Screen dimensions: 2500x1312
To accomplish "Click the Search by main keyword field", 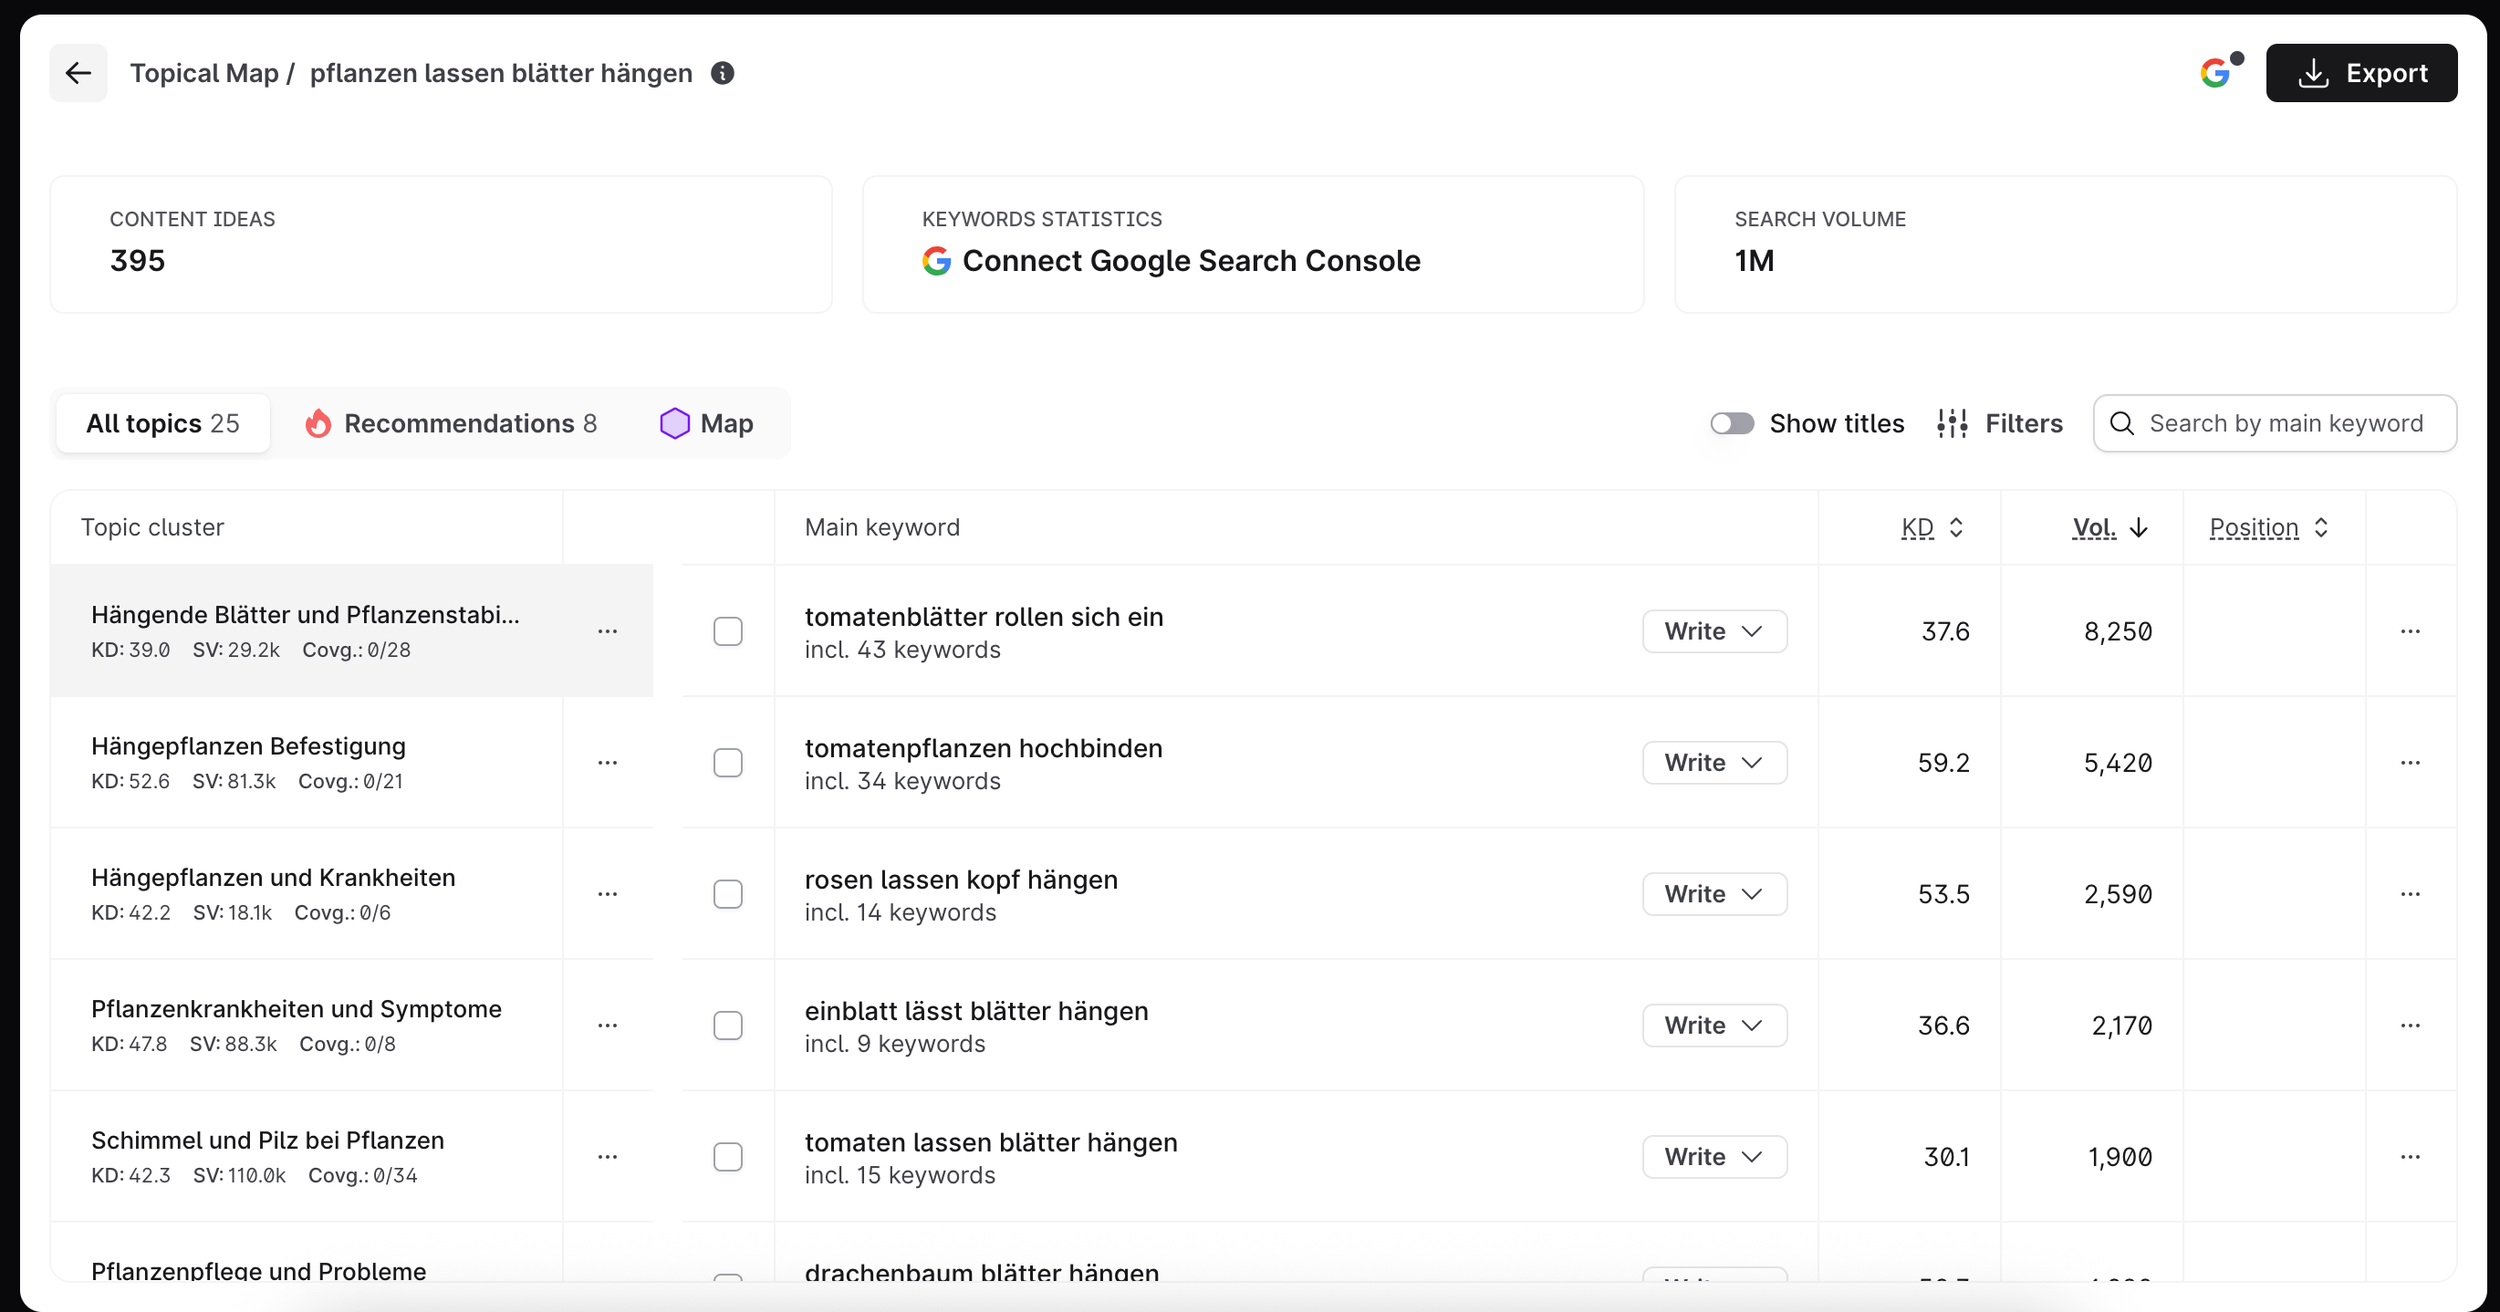I will (2285, 423).
